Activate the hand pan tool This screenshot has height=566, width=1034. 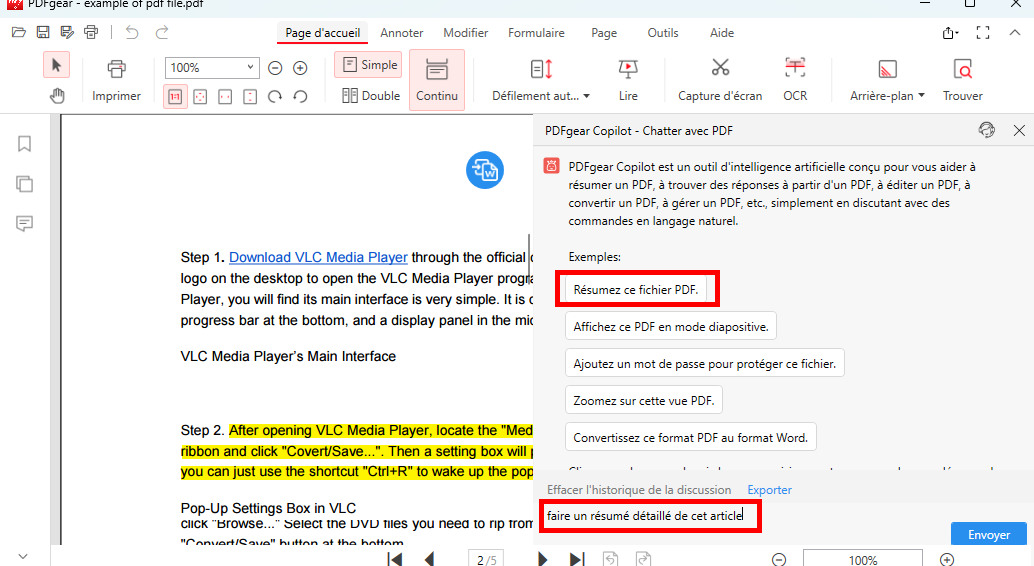click(x=57, y=96)
